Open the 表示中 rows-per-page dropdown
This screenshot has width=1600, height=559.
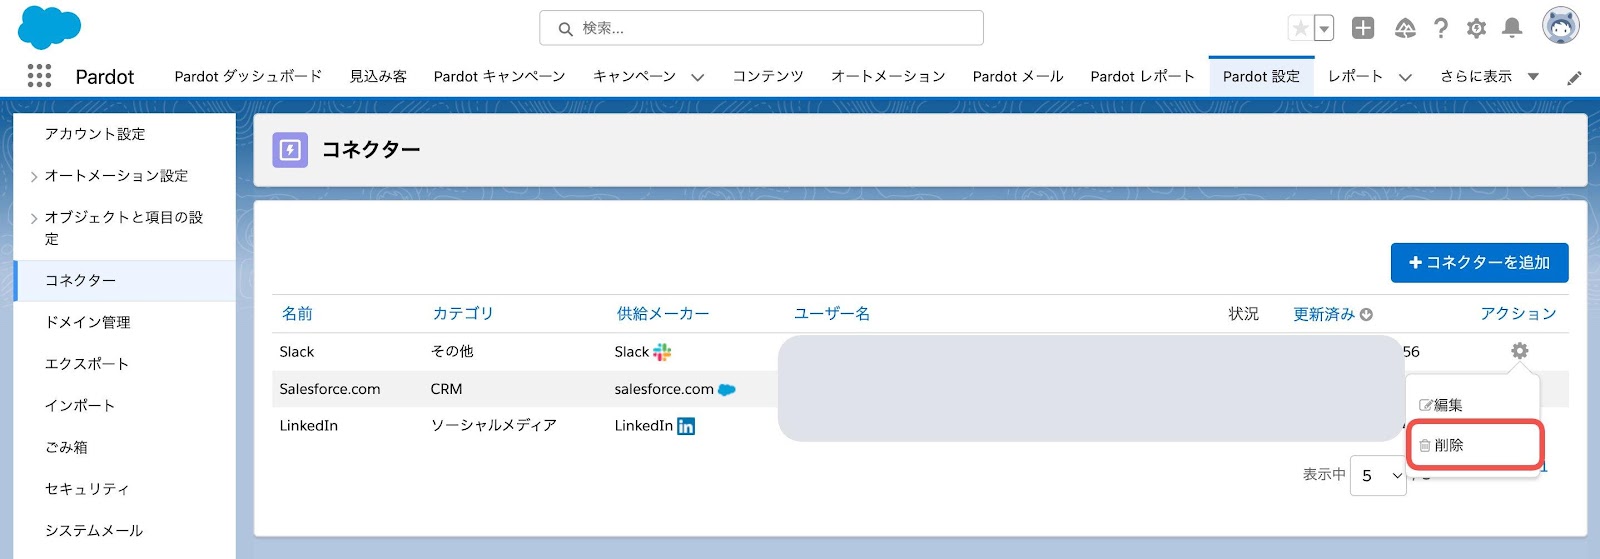pos(1379,476)
